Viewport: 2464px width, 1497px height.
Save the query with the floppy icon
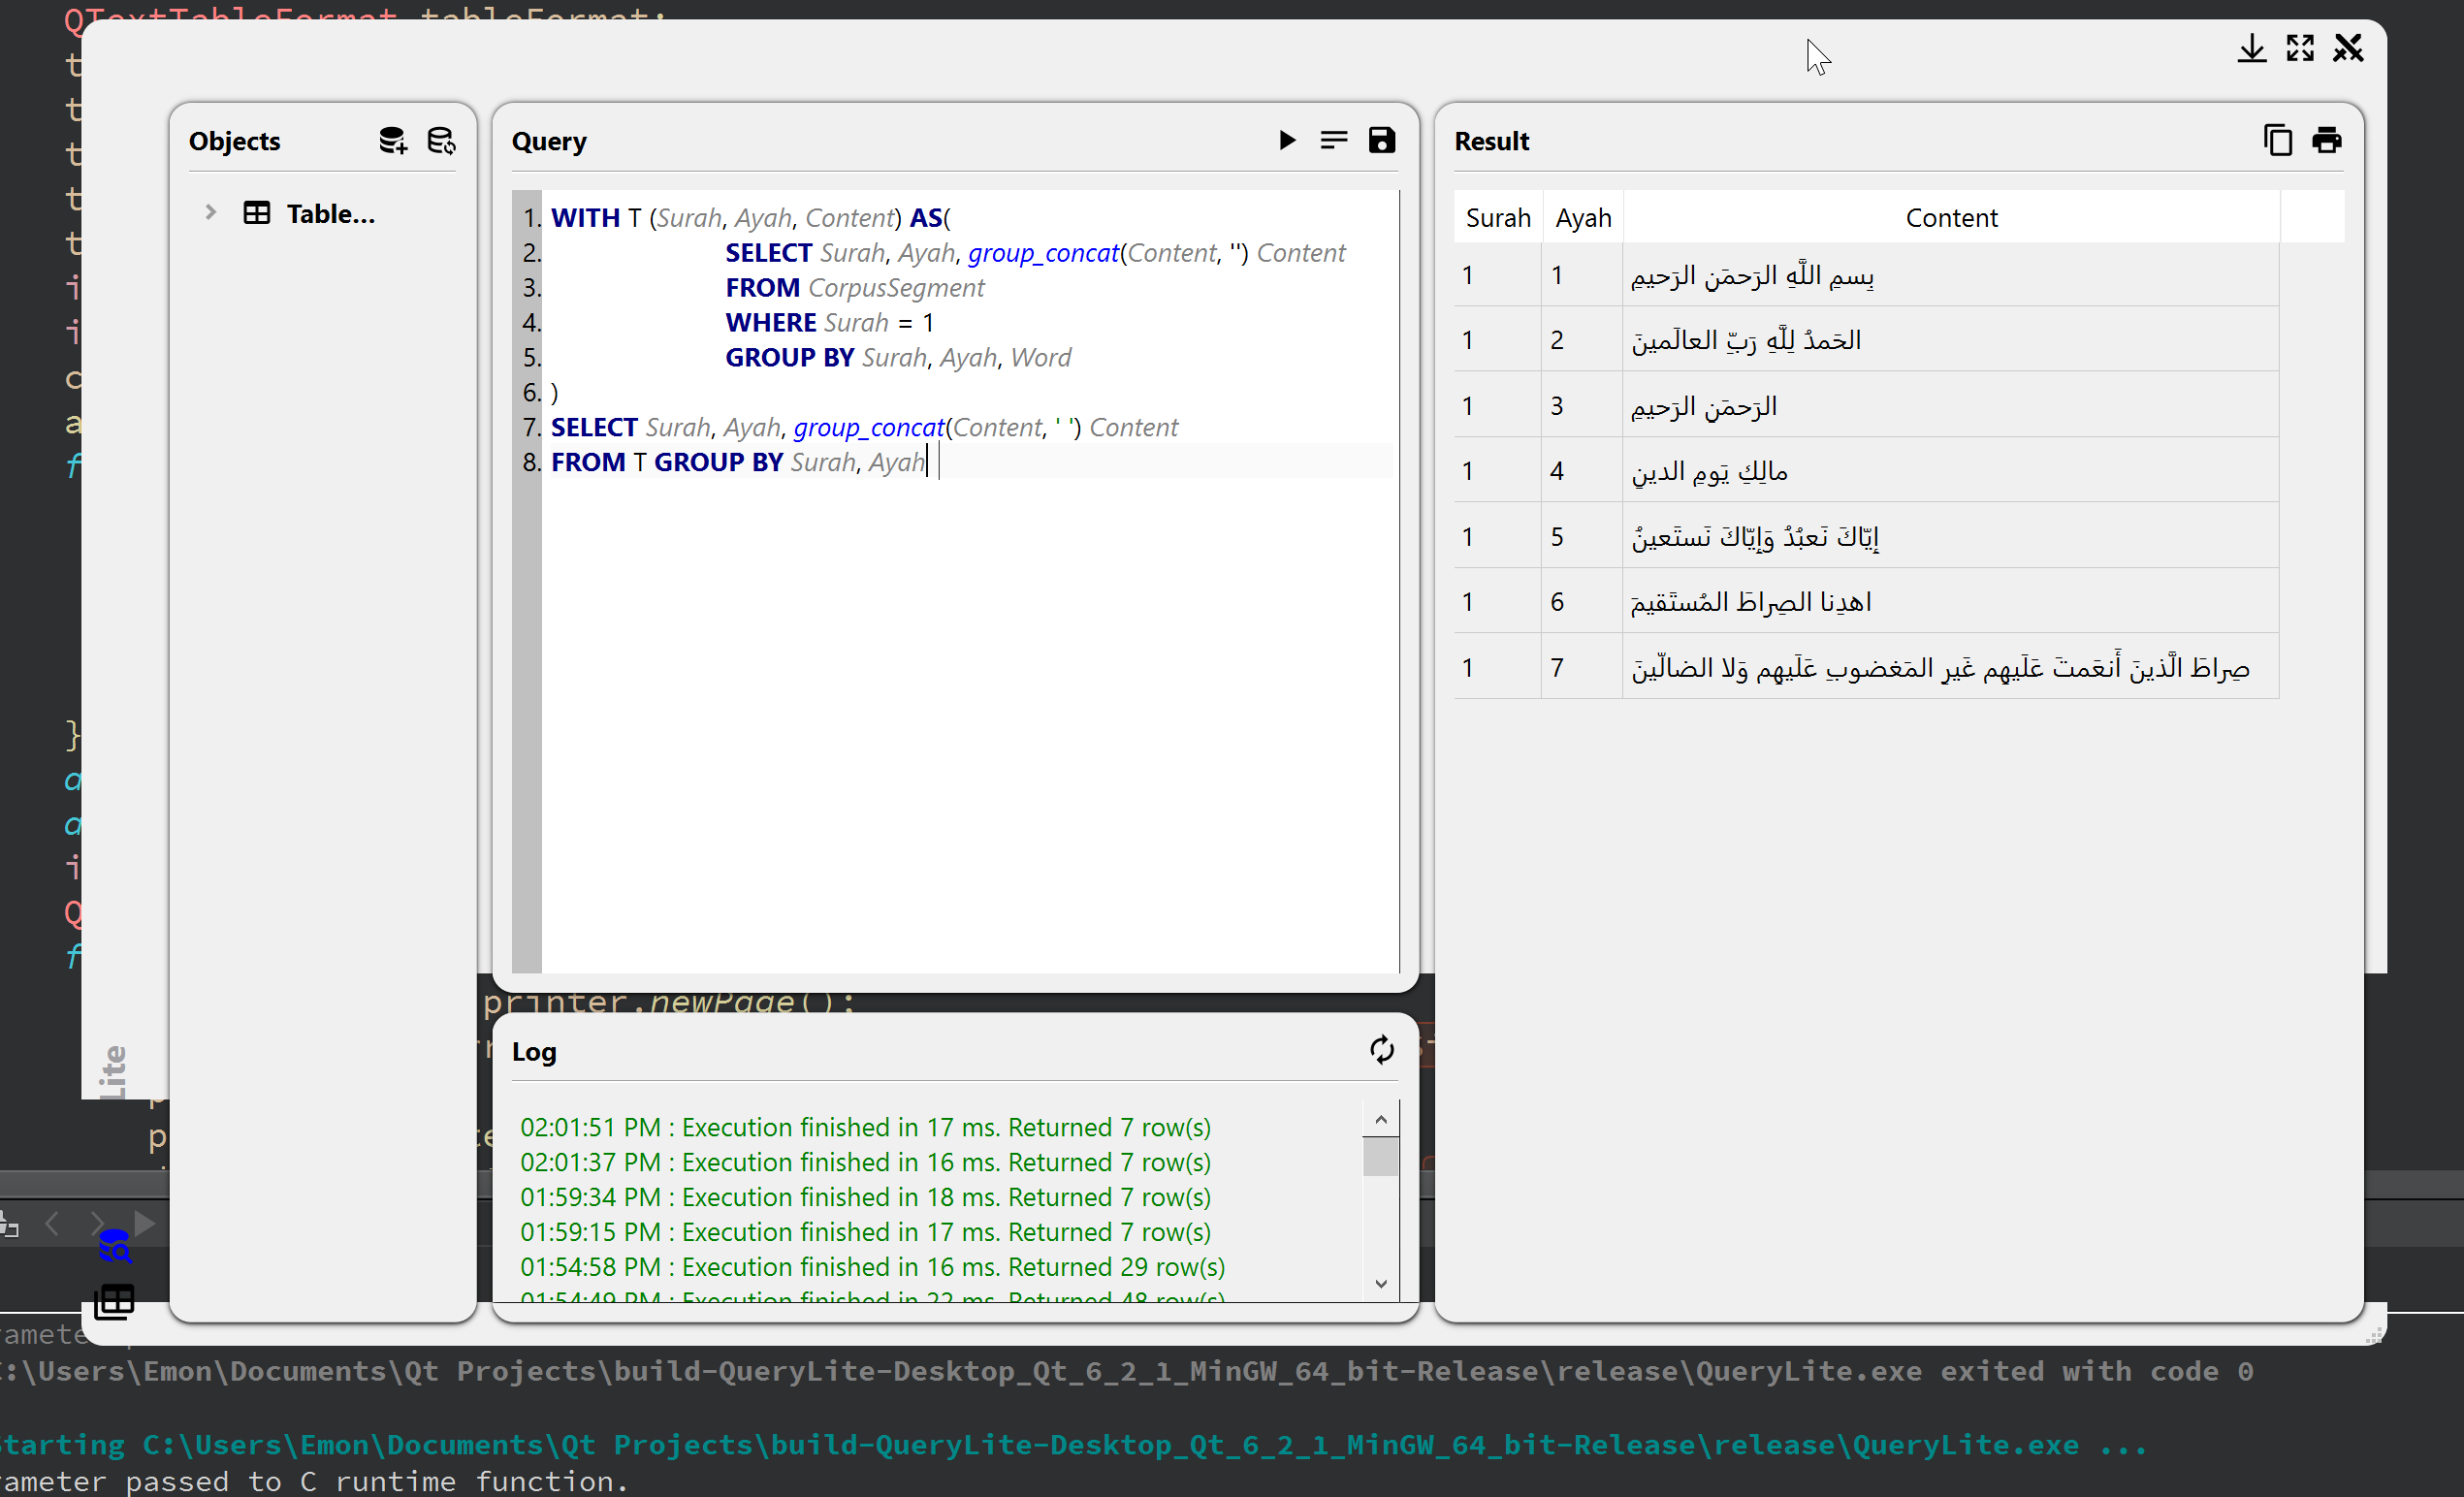click(1381, 140)
